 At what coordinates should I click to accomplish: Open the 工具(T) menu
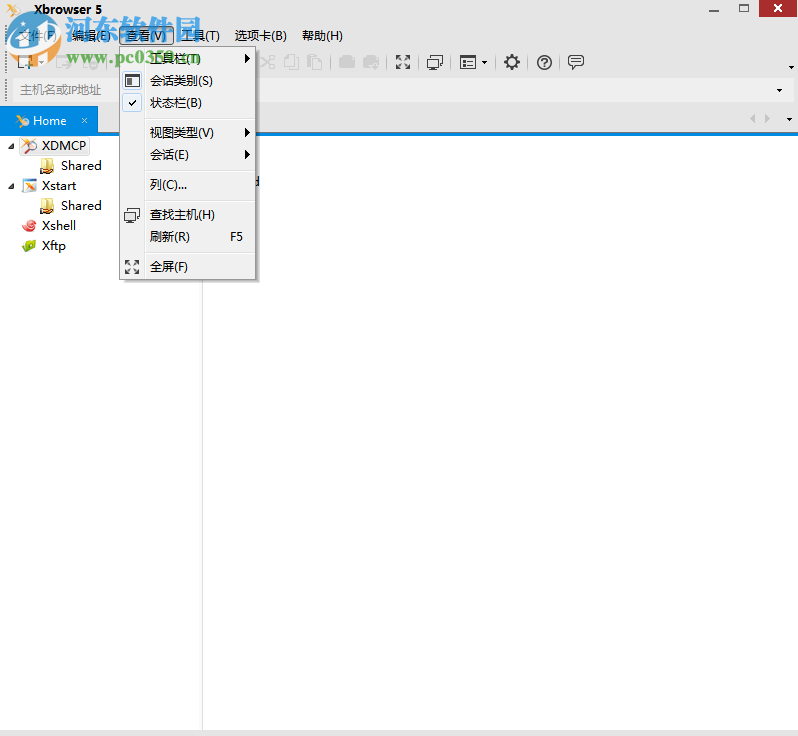pyautogui.click(x=201, y=36)
